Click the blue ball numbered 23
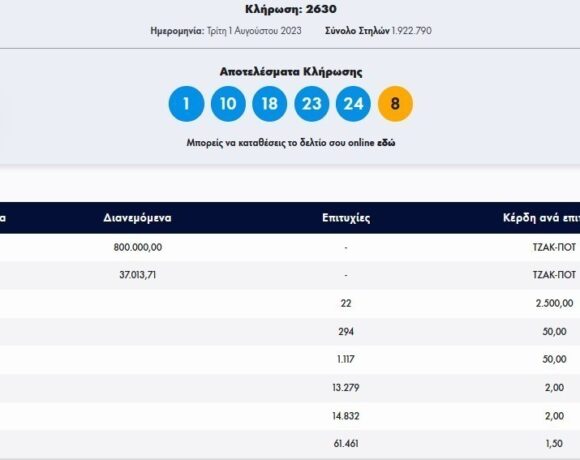The image size is (580, 460). pos(311,104)
